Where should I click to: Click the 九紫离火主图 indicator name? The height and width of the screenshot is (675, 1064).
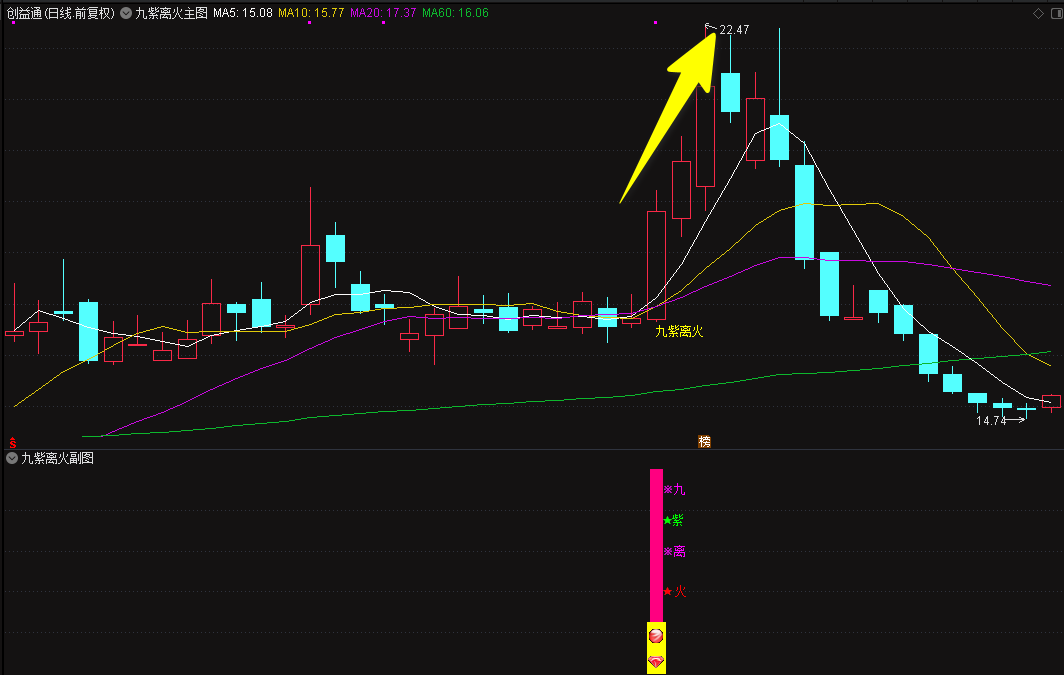click(171, 13)
